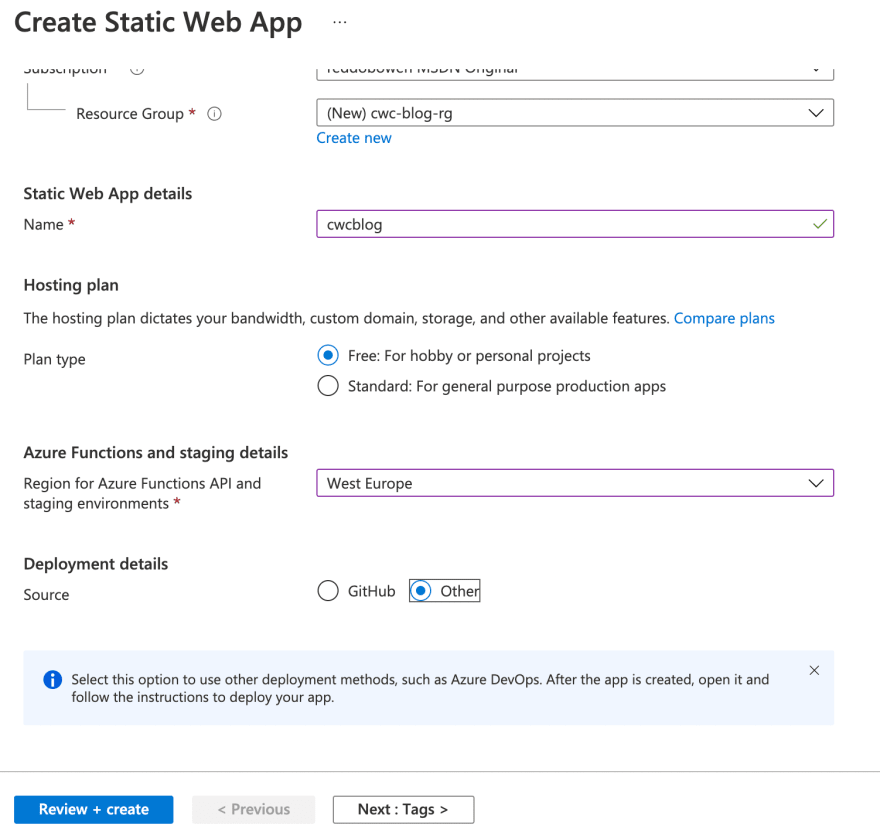880x839 pixels.
Task: Click the Static Web App details heading
Action: coord(108,194)
